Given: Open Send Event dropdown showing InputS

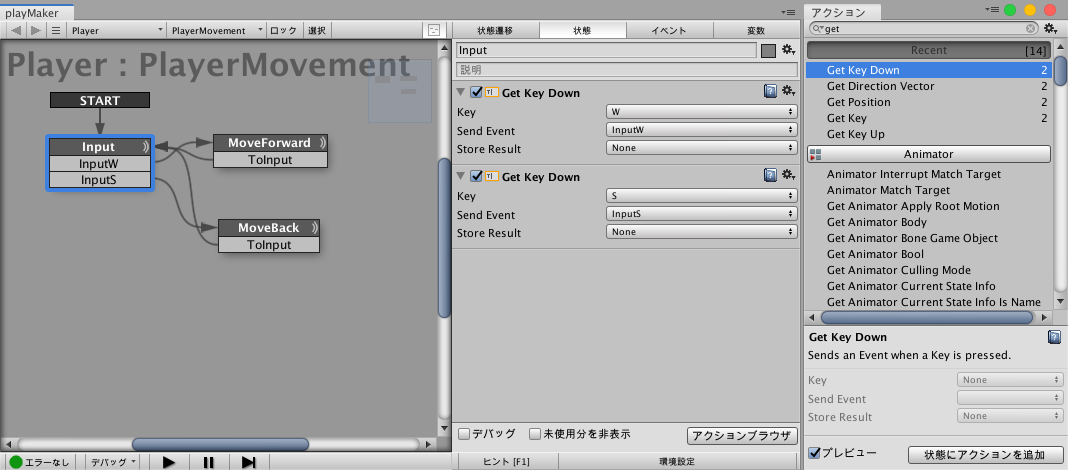Looking at the screenshot, I should coord(702,214).
